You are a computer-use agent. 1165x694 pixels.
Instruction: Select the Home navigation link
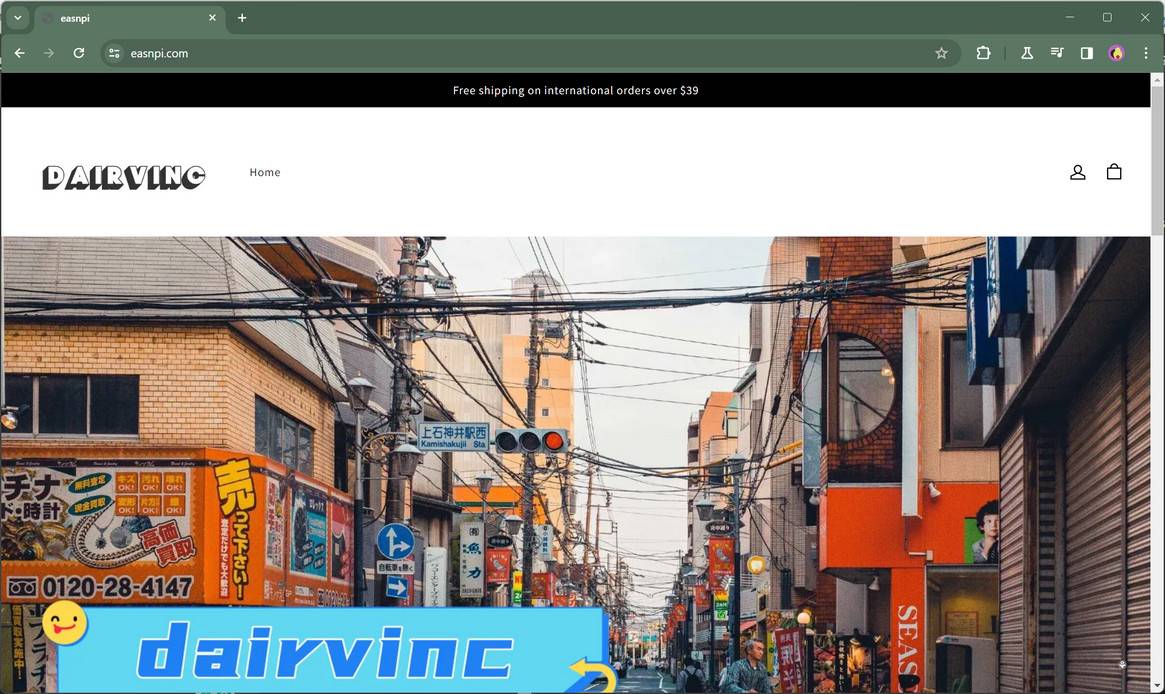pyautogui.click(x=265, y=172)
